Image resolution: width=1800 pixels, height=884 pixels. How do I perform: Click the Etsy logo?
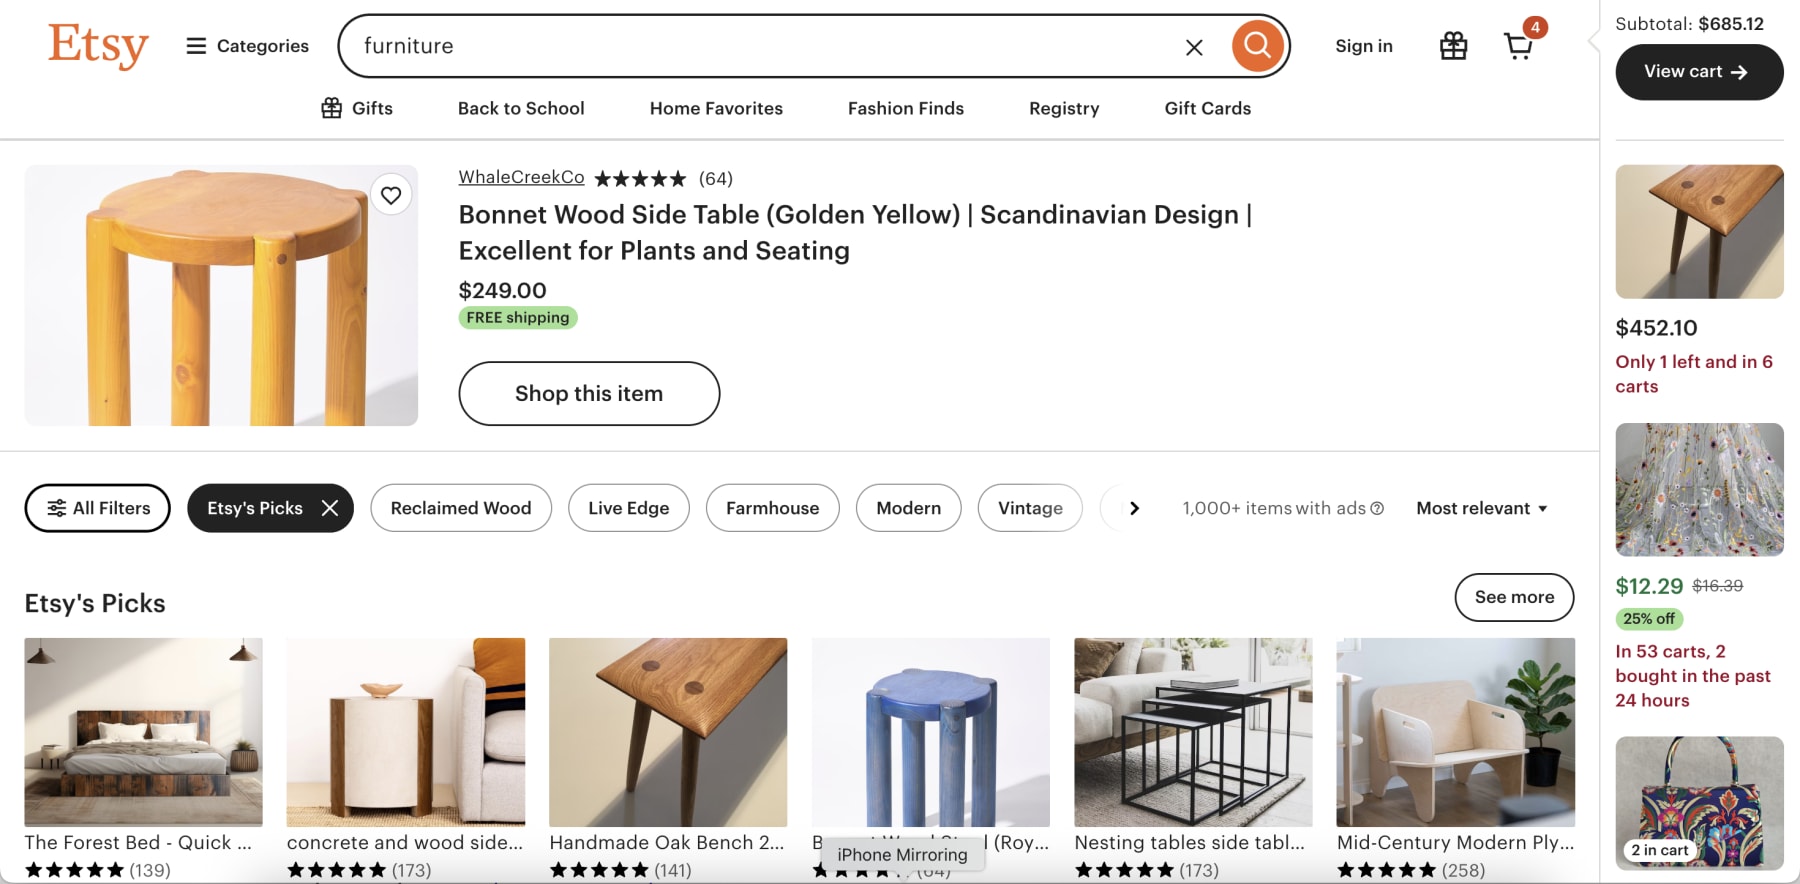click(x=97, y=46)
